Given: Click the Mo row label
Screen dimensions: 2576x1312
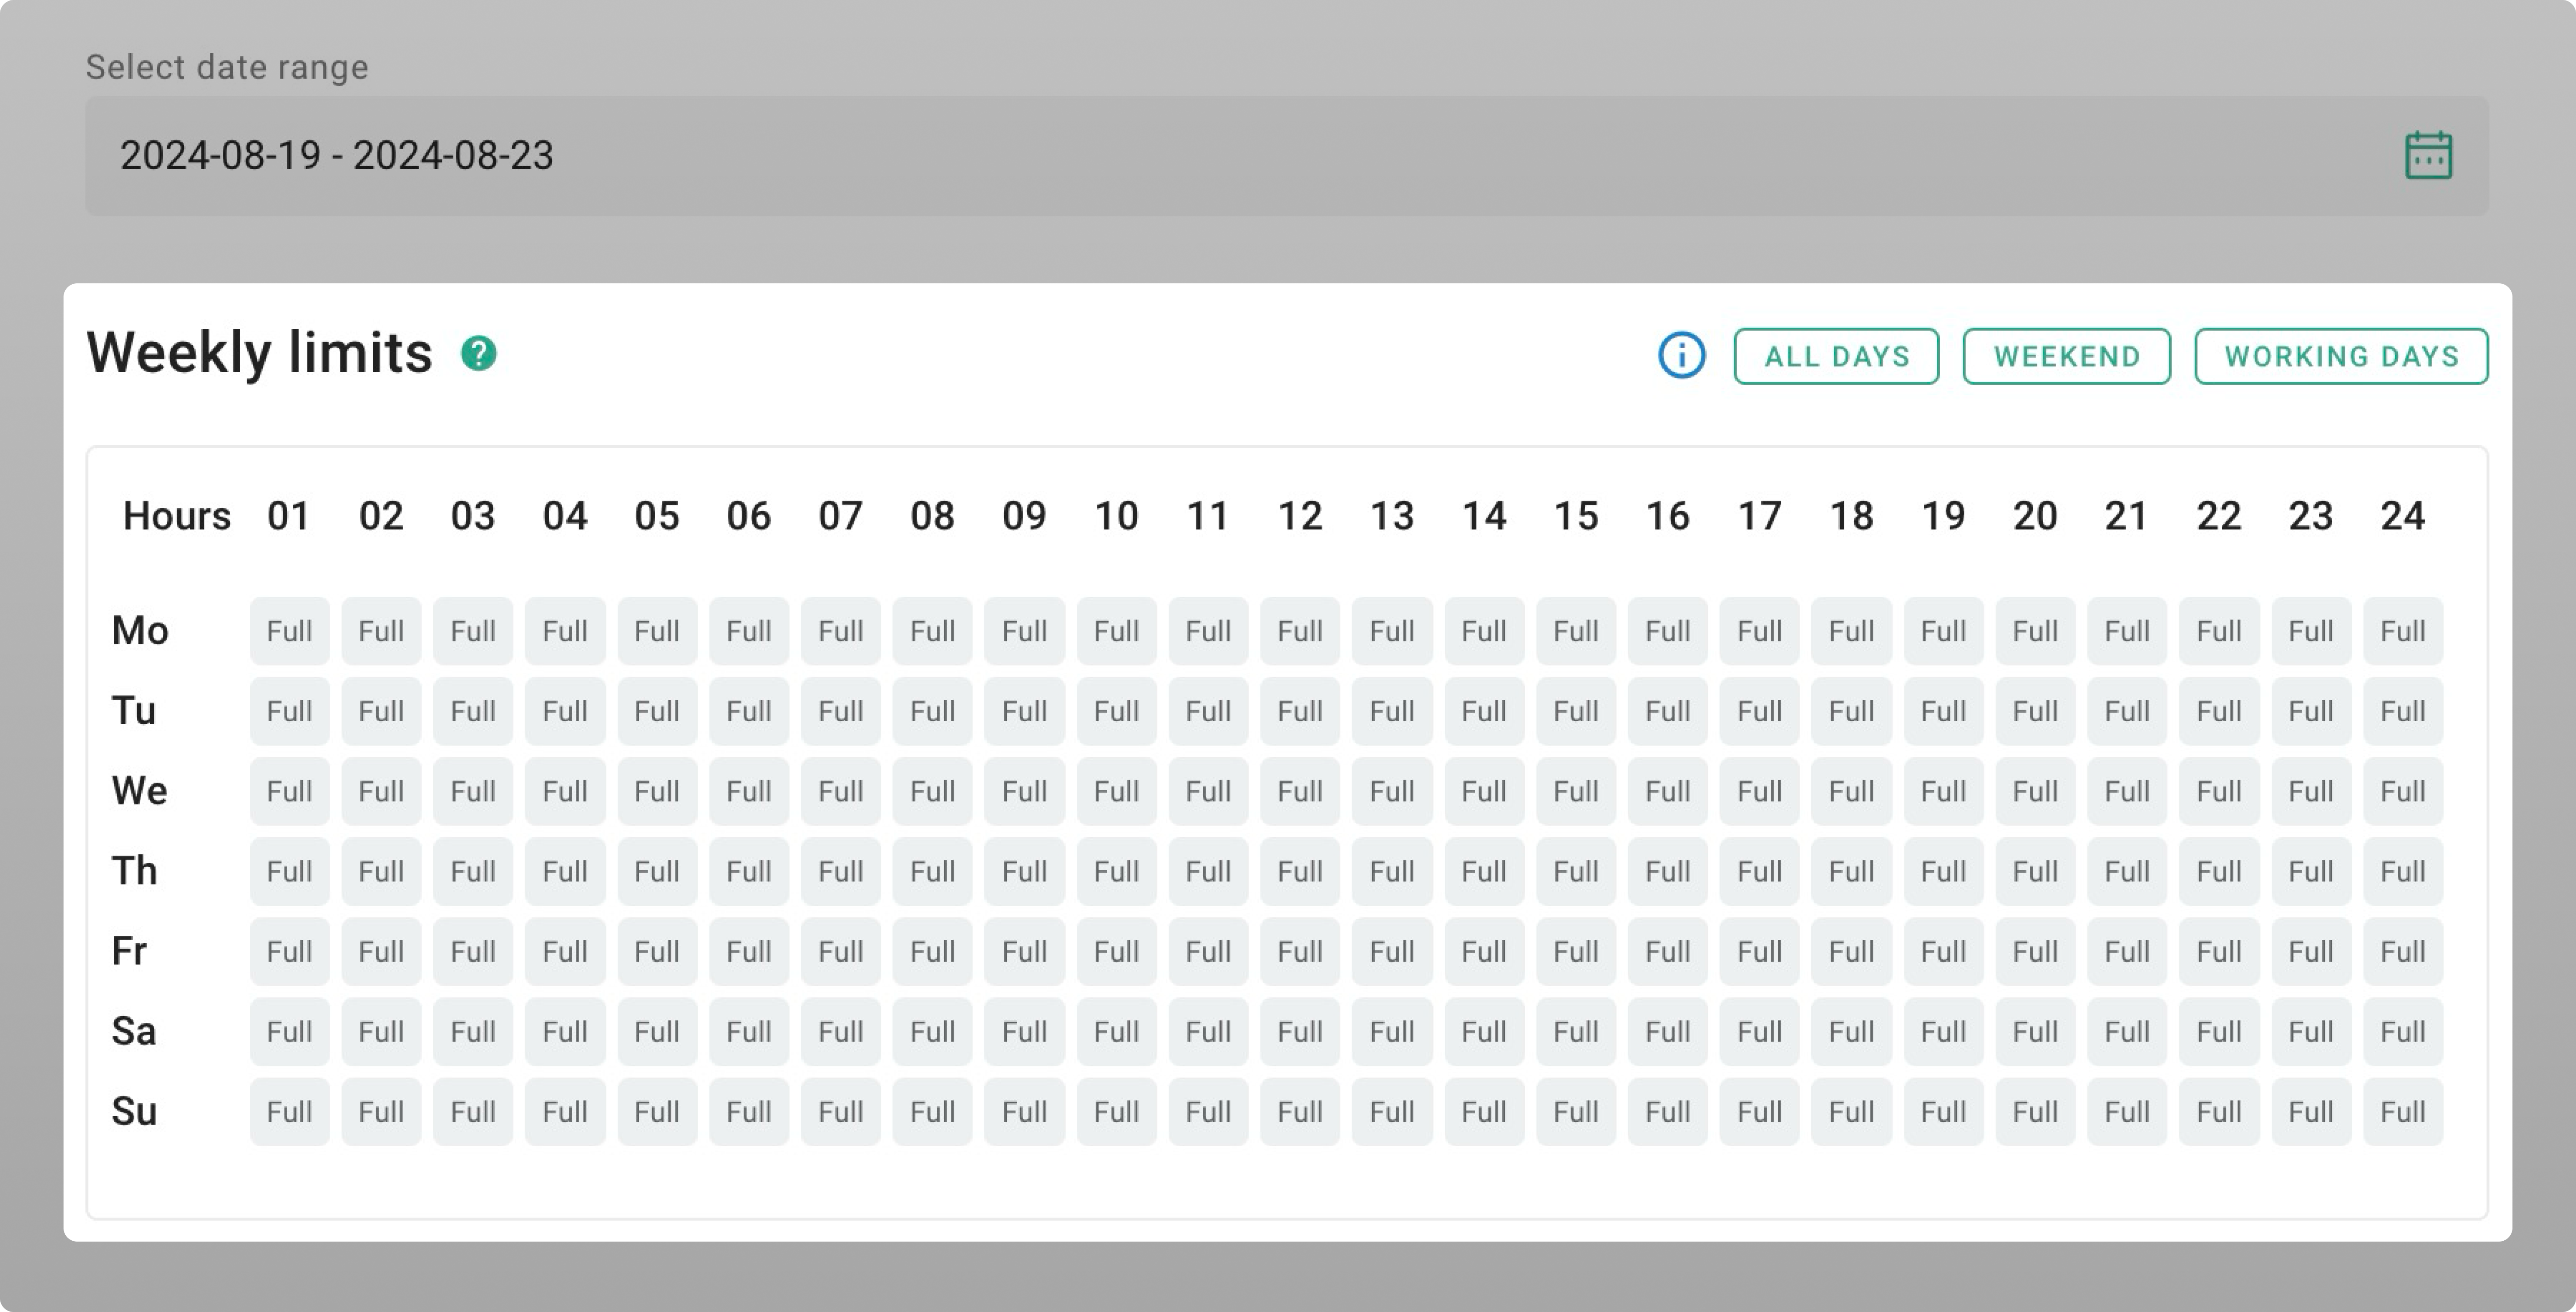Looking at the screenshot, I should pos(140,631).
